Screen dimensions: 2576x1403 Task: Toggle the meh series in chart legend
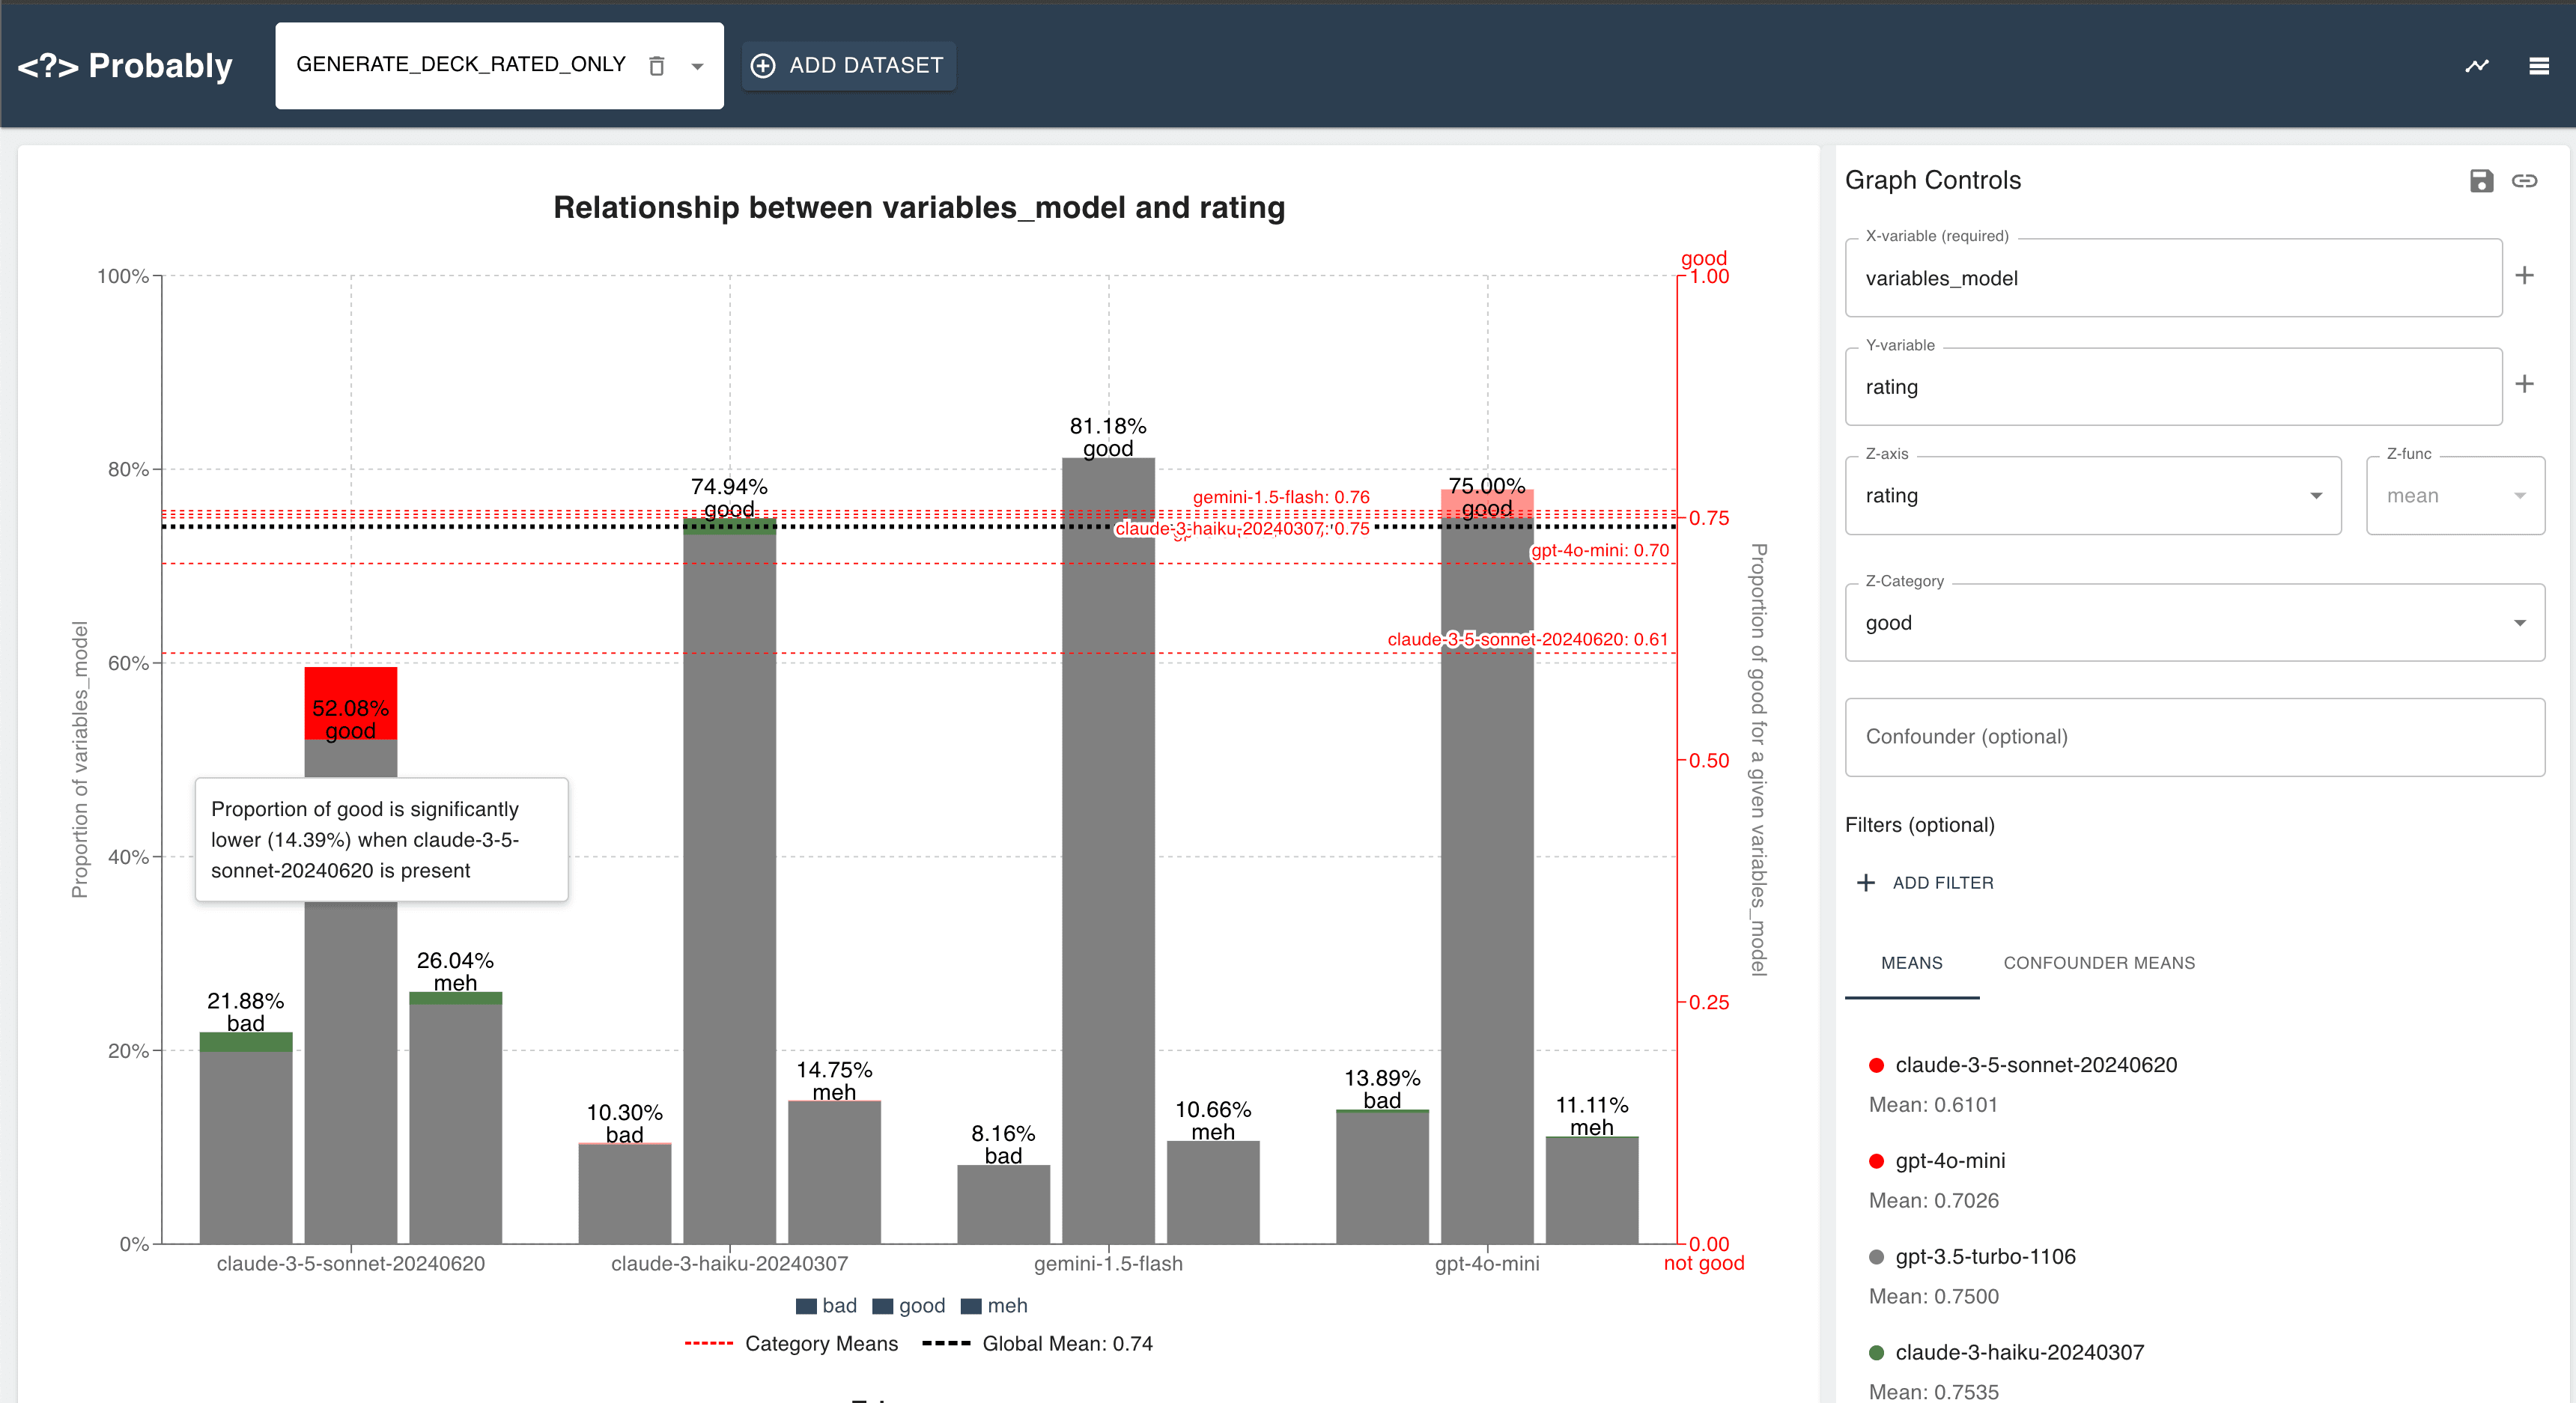coord(993,1306)
